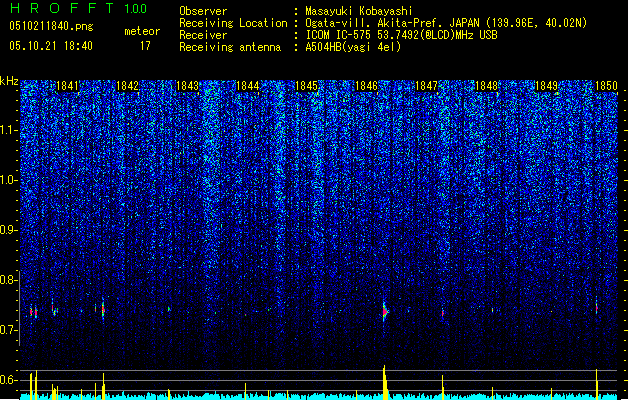This screenshot has width=629, height=400.
Task: Click the kHz axis unit label
Action: pos(9,81)
